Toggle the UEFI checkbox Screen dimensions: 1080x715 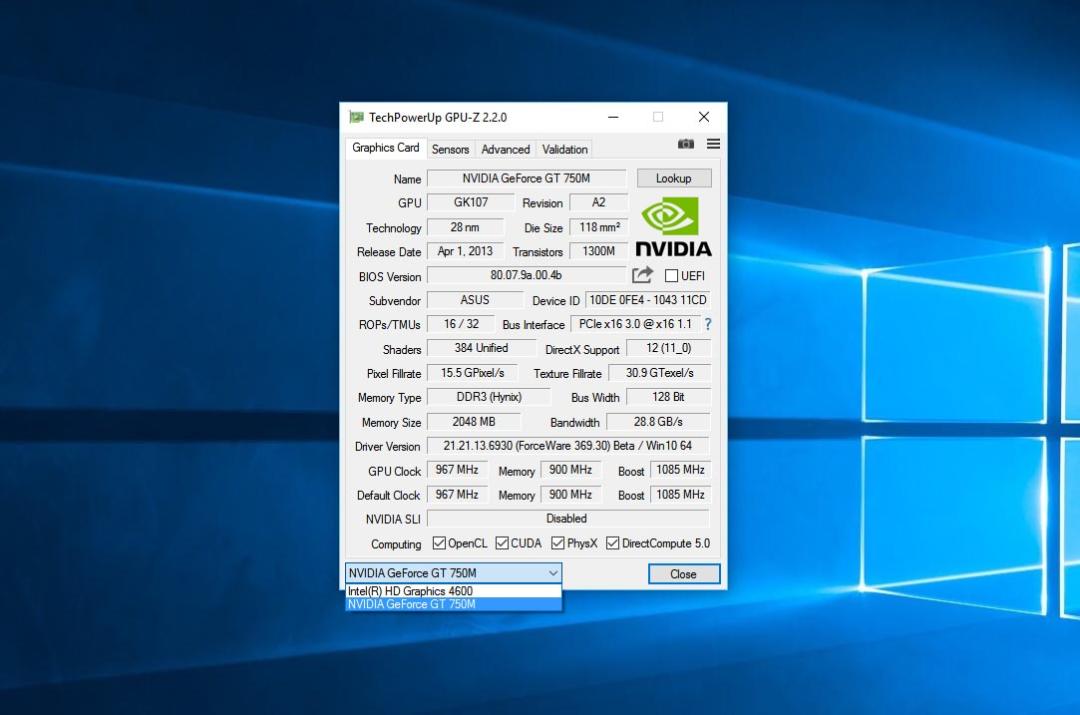pyautogui.click(x=672, y=276)
